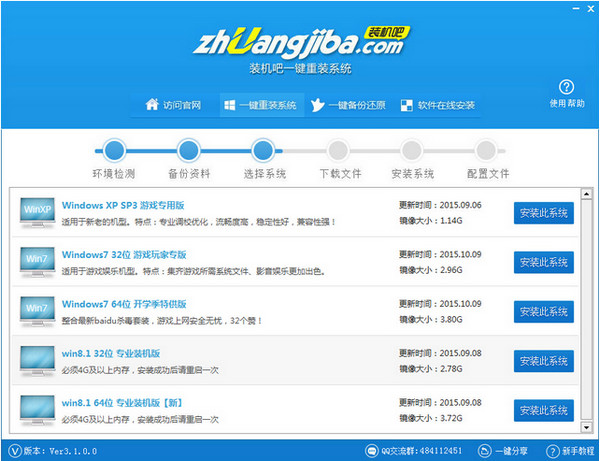Screen dimensions: 600x461
Task: Open the 访问官网 home tab
Action: (x=174, y=105)
